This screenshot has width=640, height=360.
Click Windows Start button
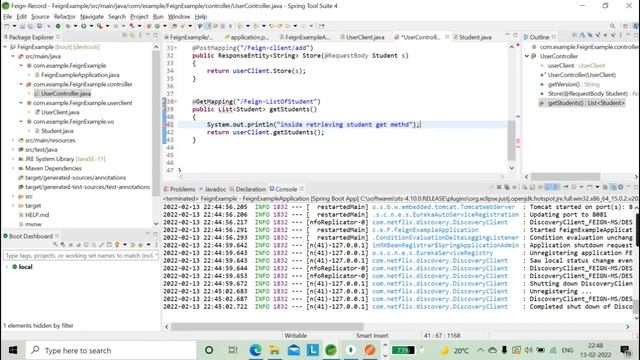[13, 350]
